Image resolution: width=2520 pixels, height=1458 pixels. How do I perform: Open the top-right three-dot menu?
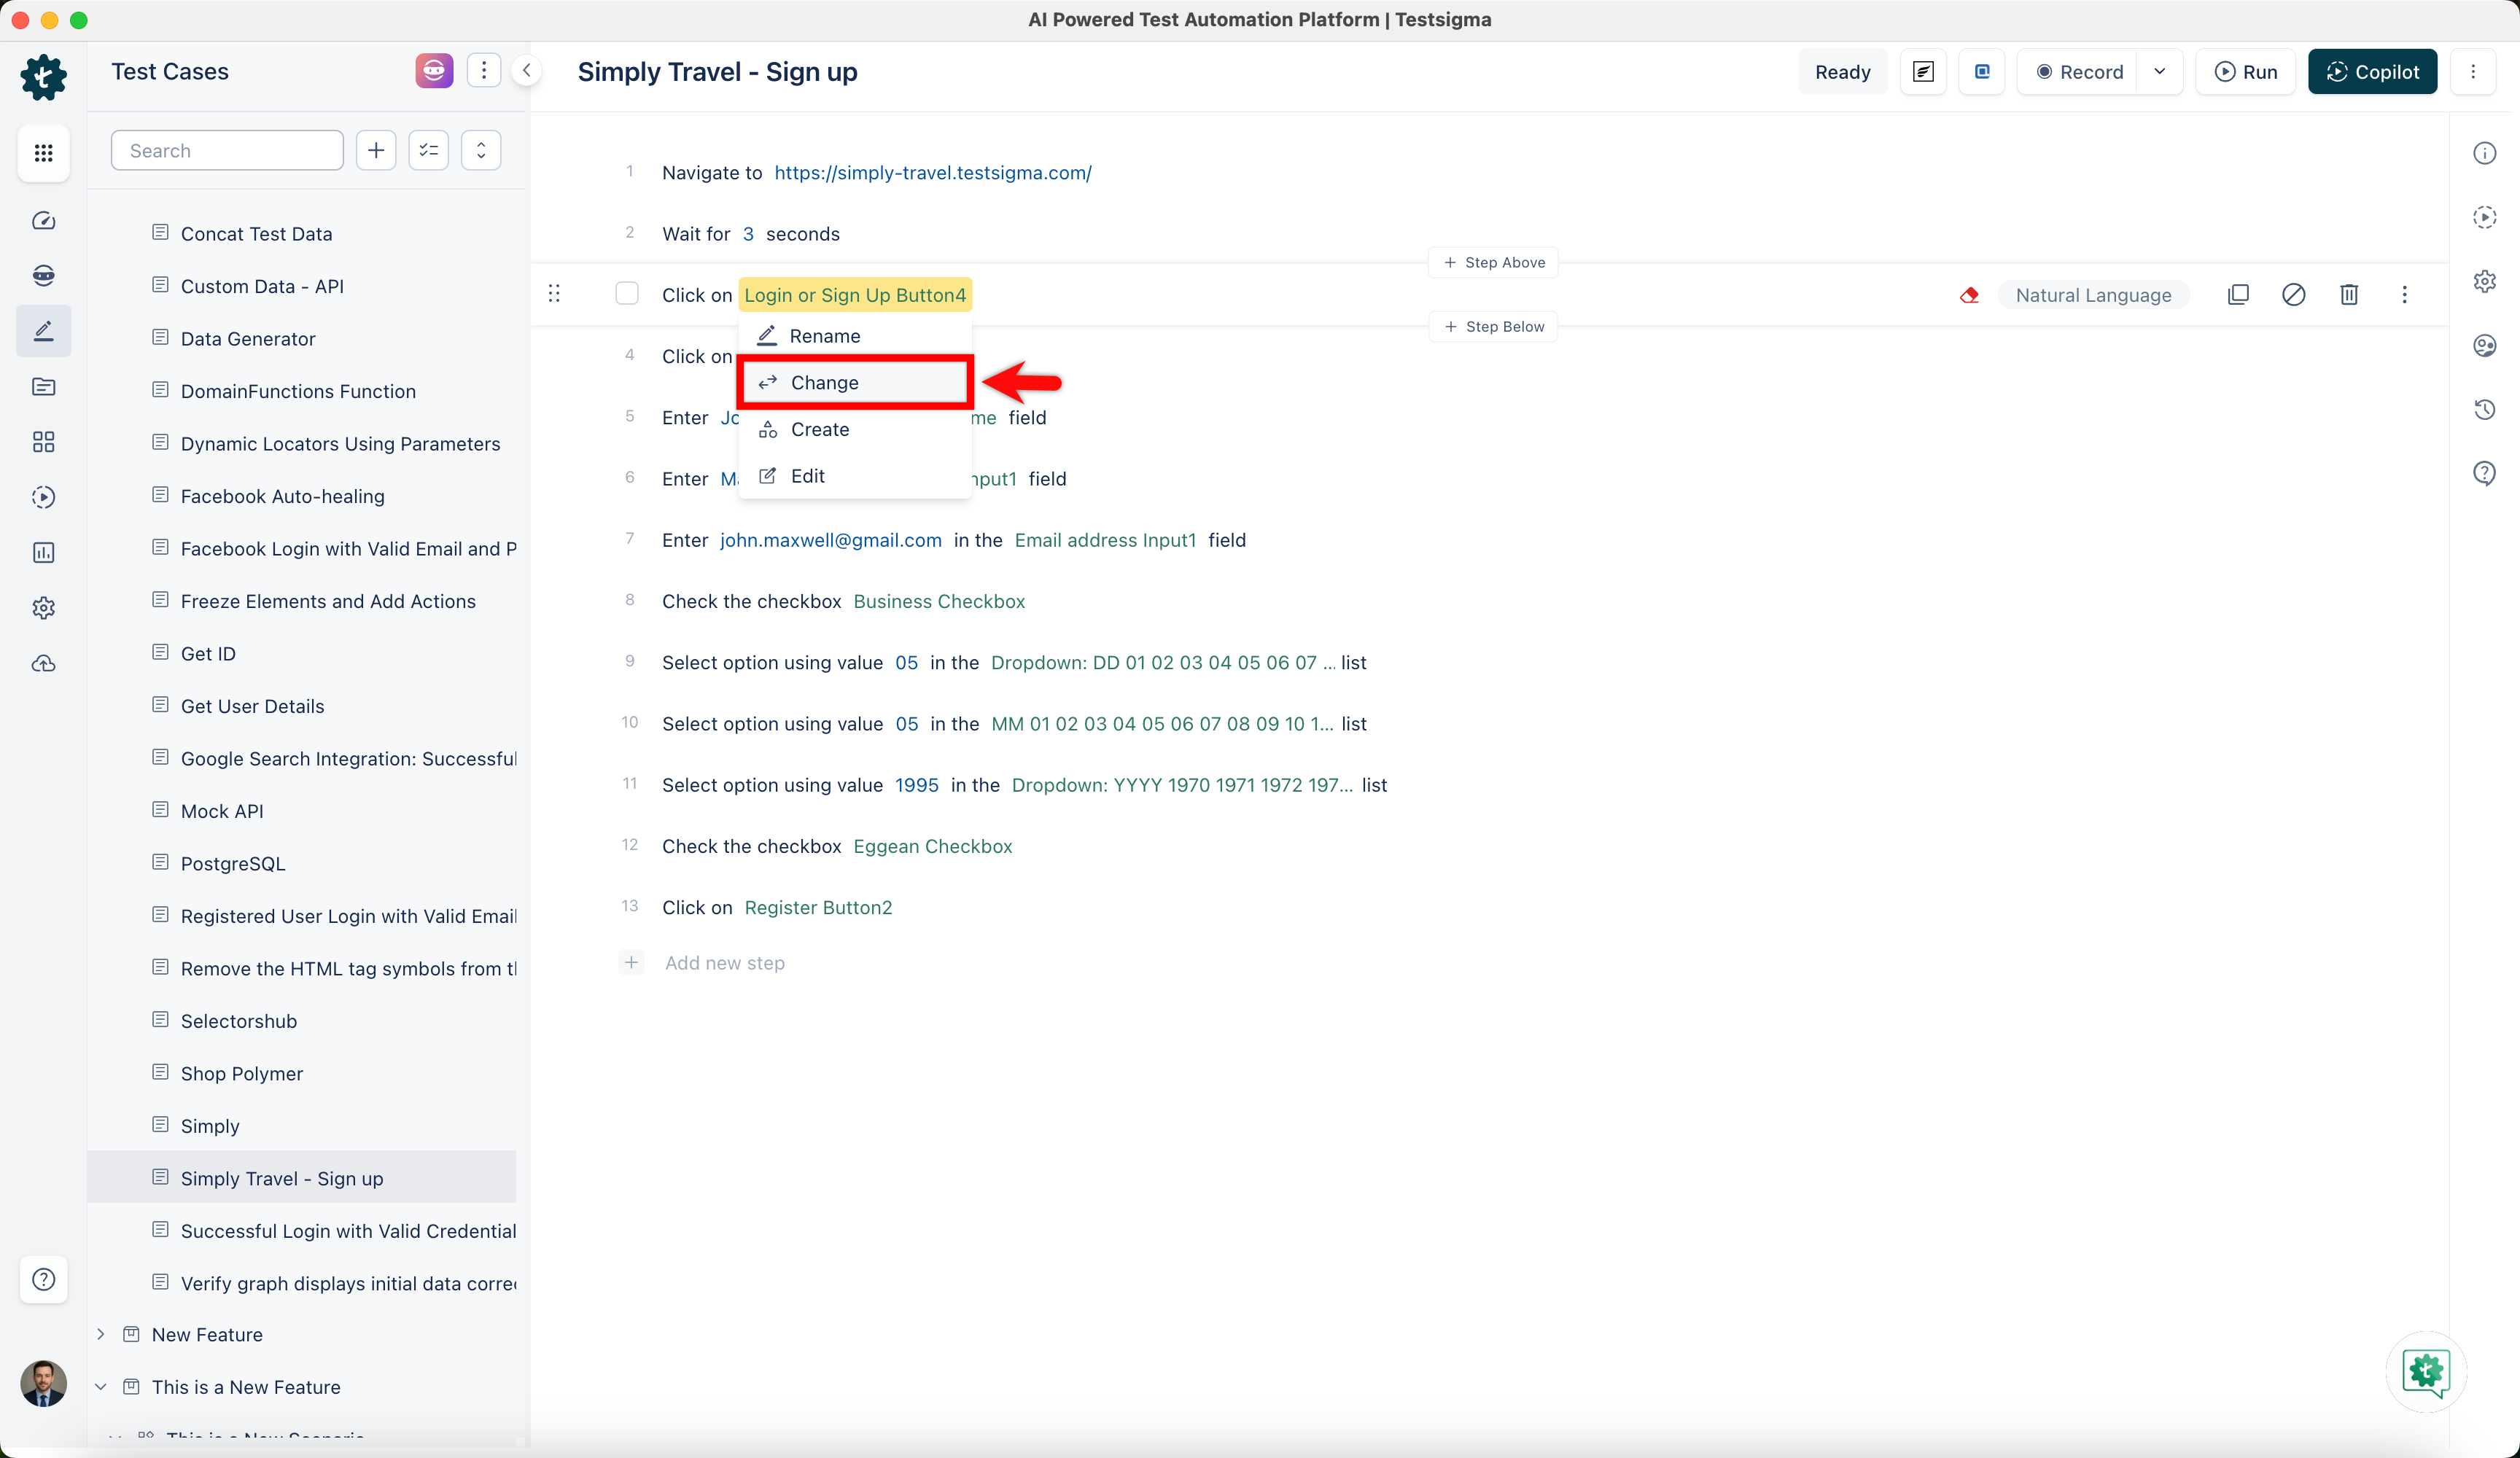point(2473,72)
